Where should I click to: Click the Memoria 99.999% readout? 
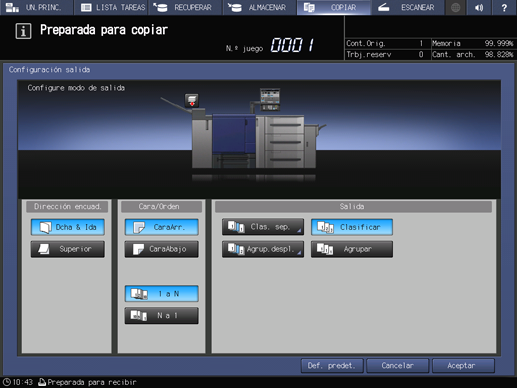[x=472, y=43]
